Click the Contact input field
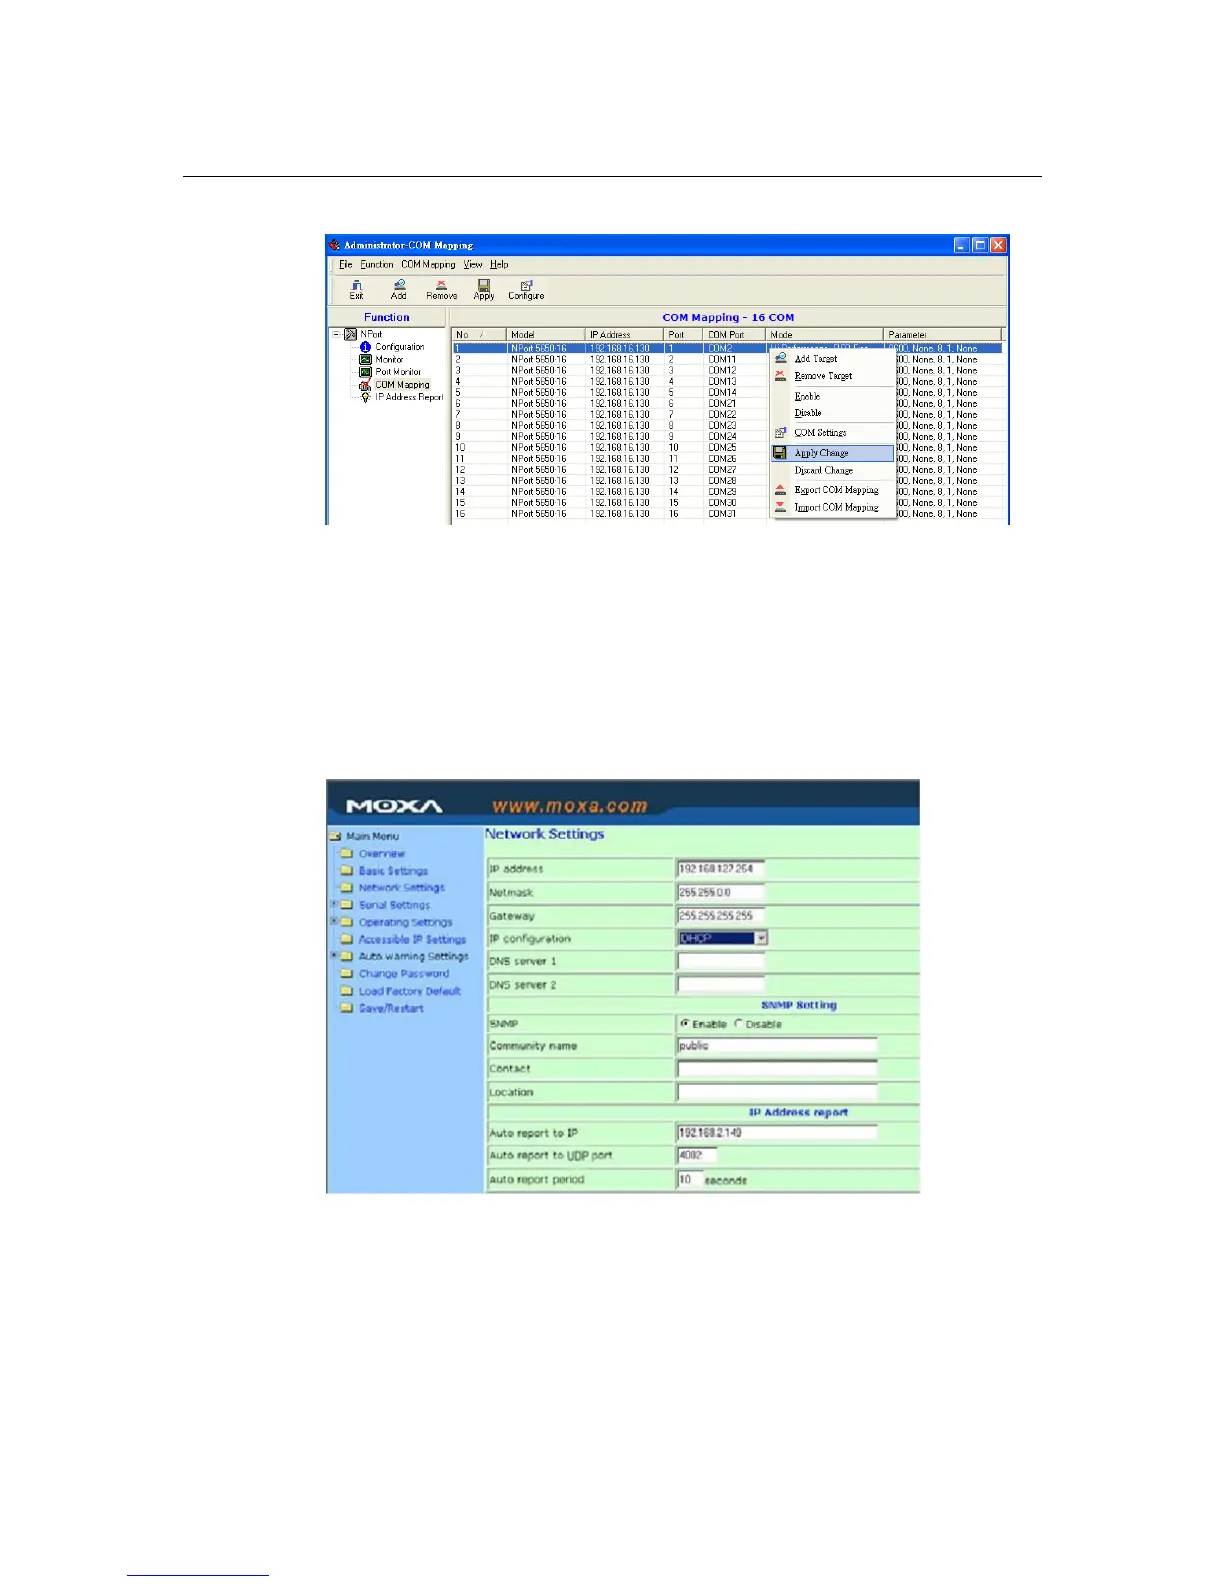1224x1584 pixels. [x=777, y=1069]
